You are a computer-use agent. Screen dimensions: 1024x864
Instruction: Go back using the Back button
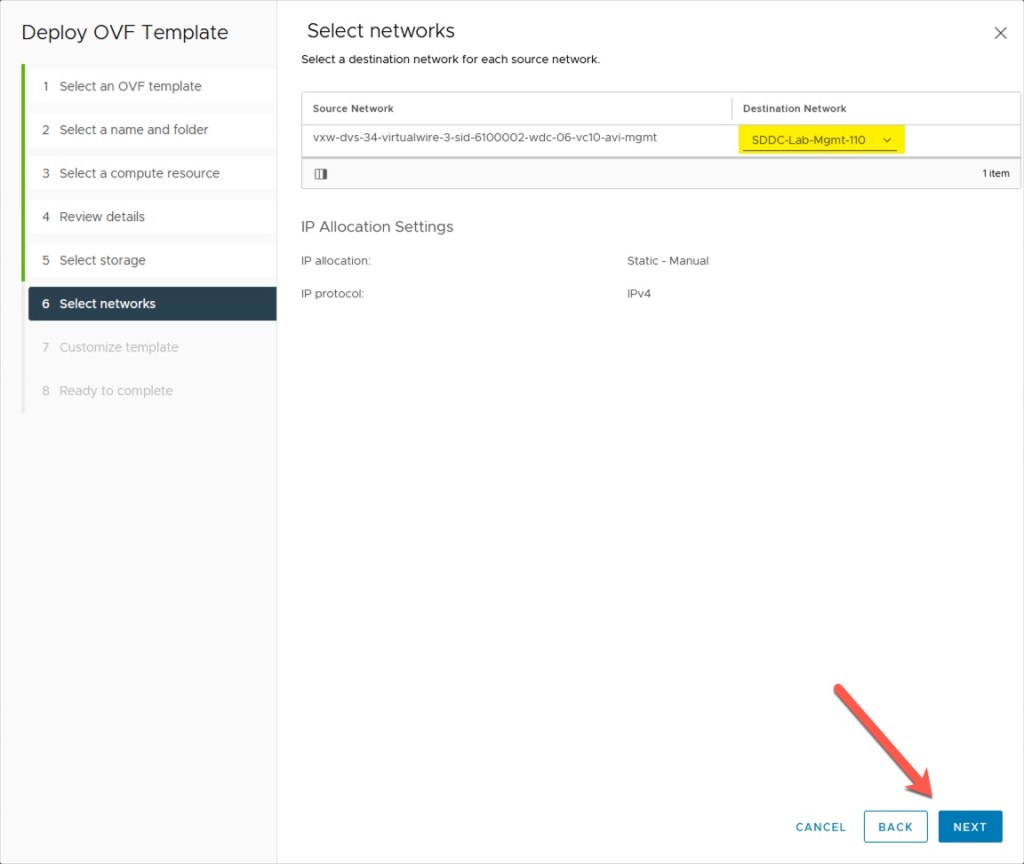click(895, 827)
